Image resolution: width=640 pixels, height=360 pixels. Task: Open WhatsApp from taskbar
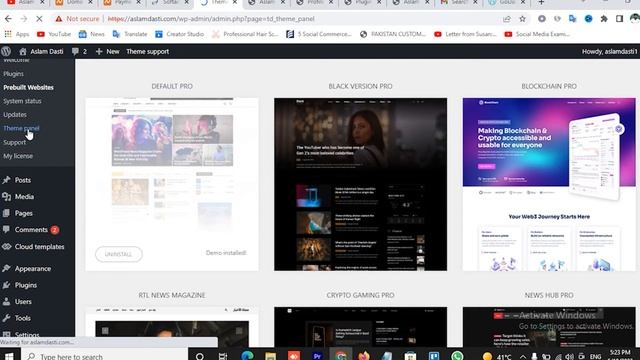pos(457,356)
